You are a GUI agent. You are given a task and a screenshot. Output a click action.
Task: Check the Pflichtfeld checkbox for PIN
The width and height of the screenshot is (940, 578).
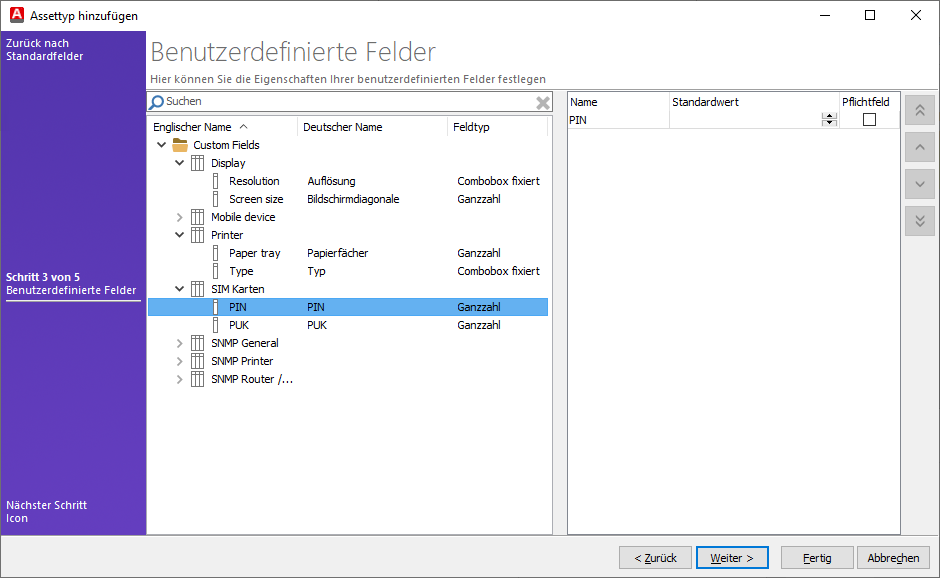[868, 120]
